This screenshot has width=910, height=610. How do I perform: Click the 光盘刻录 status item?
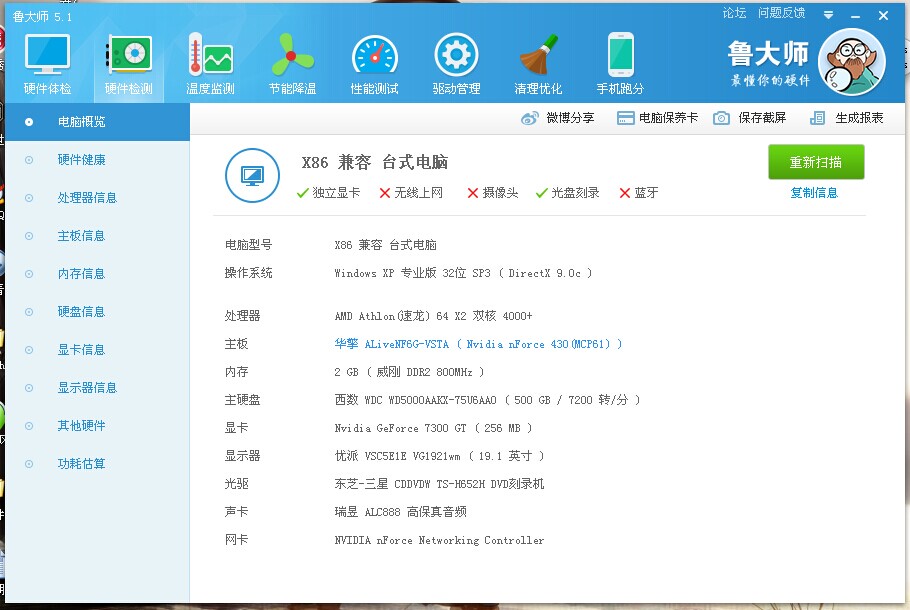tap(568, 193)
